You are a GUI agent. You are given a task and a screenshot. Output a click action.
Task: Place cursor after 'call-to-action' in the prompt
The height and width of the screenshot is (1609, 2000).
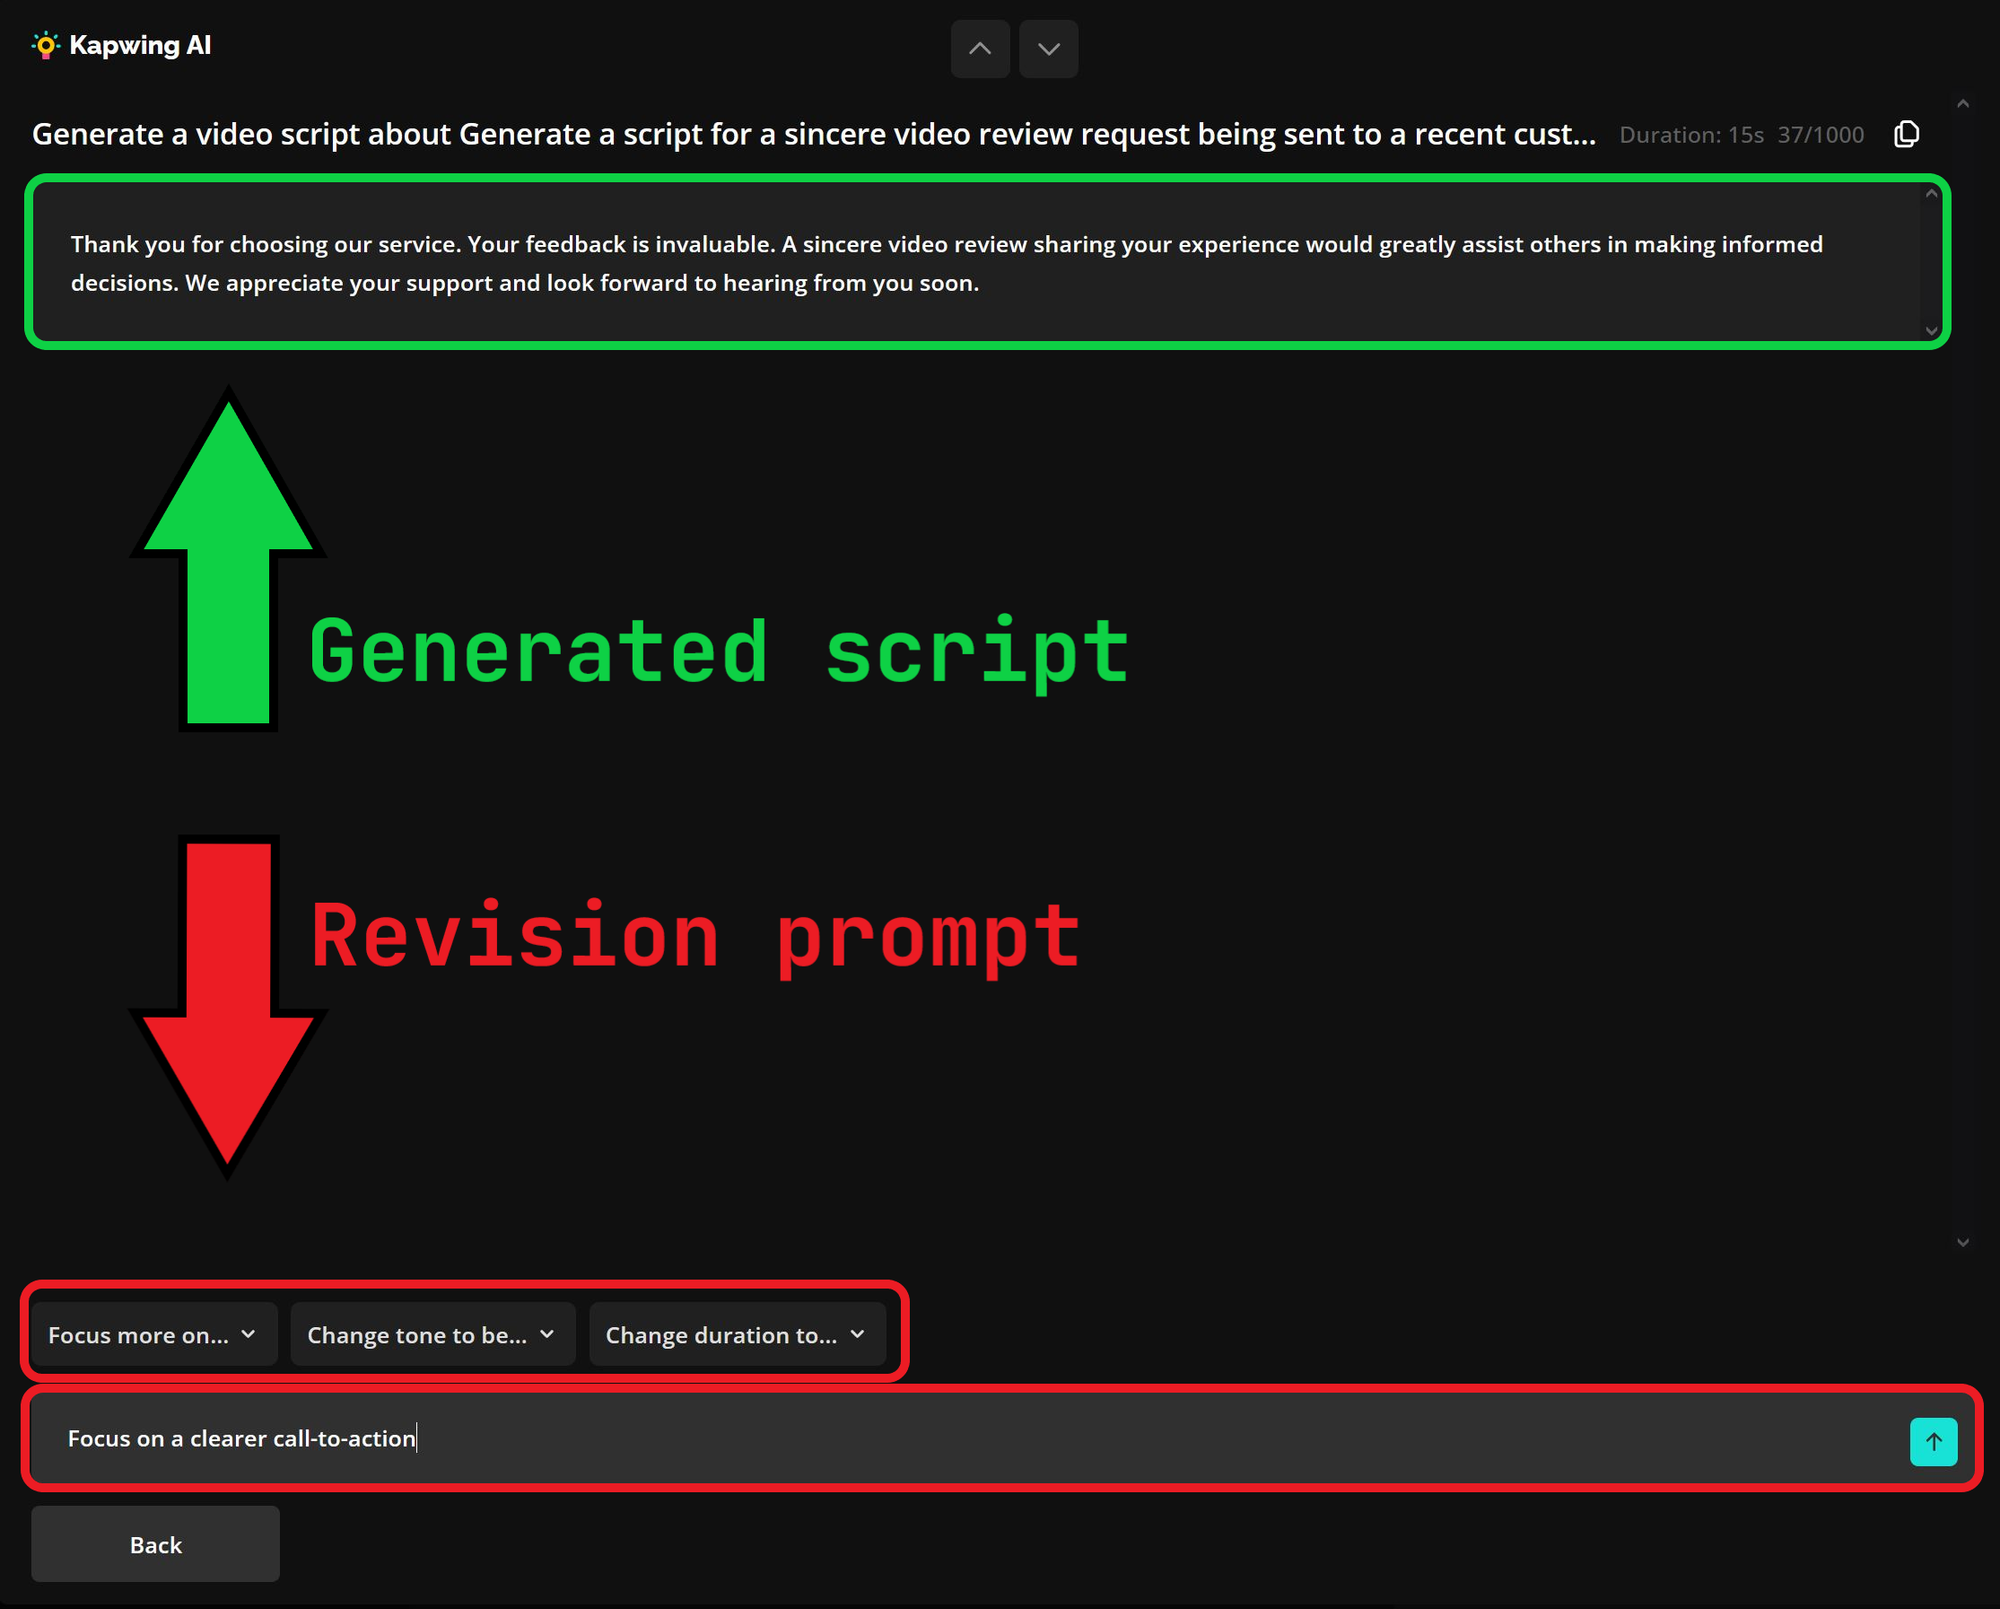(416, 1438)
